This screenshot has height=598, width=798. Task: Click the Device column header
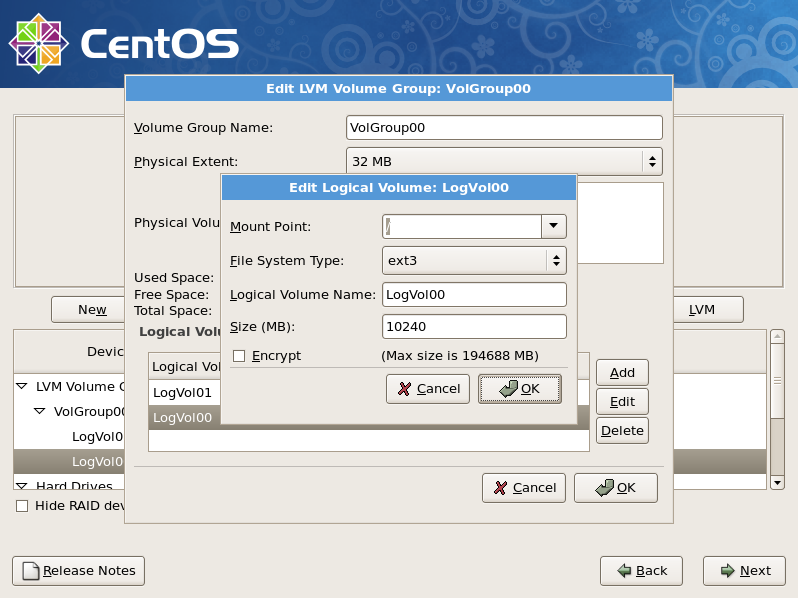[69, 352]
